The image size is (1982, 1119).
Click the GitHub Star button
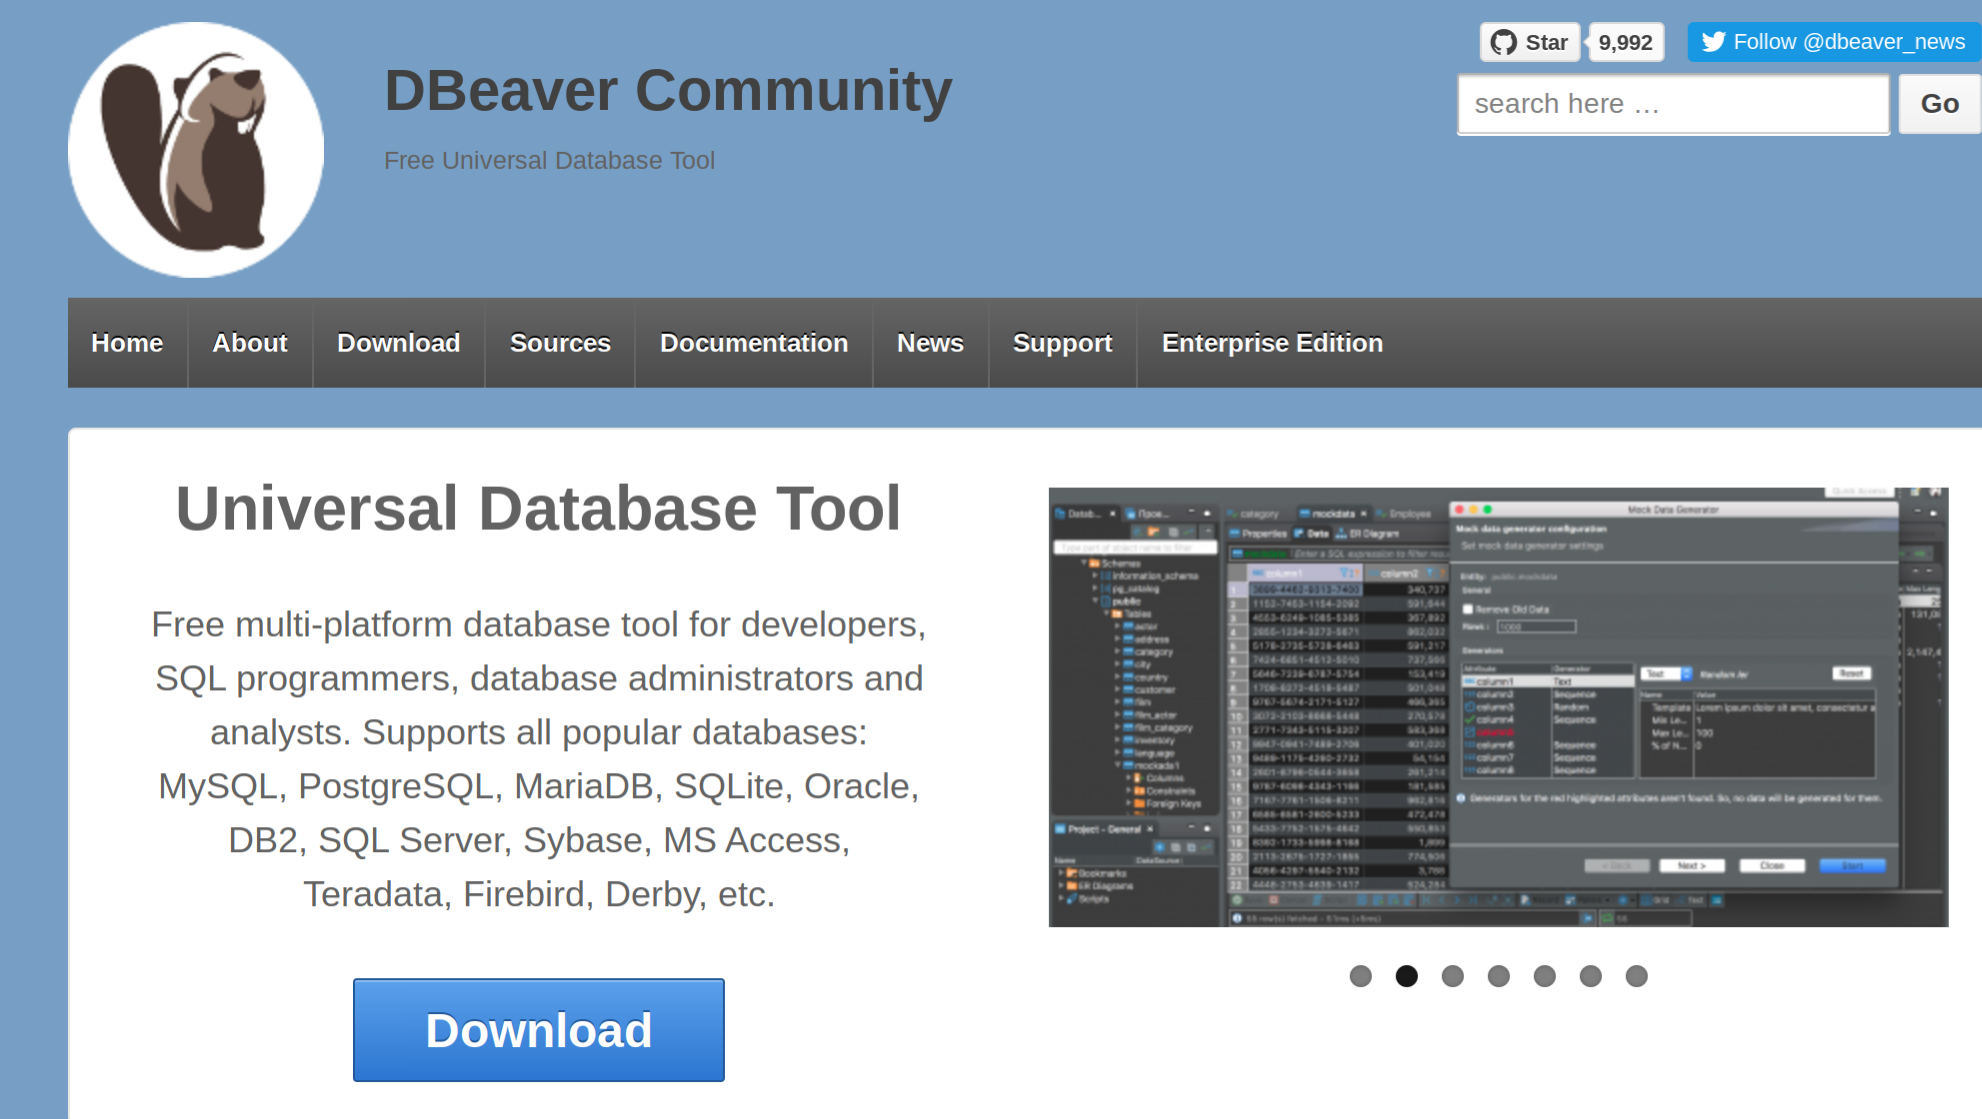(1529, 42)
